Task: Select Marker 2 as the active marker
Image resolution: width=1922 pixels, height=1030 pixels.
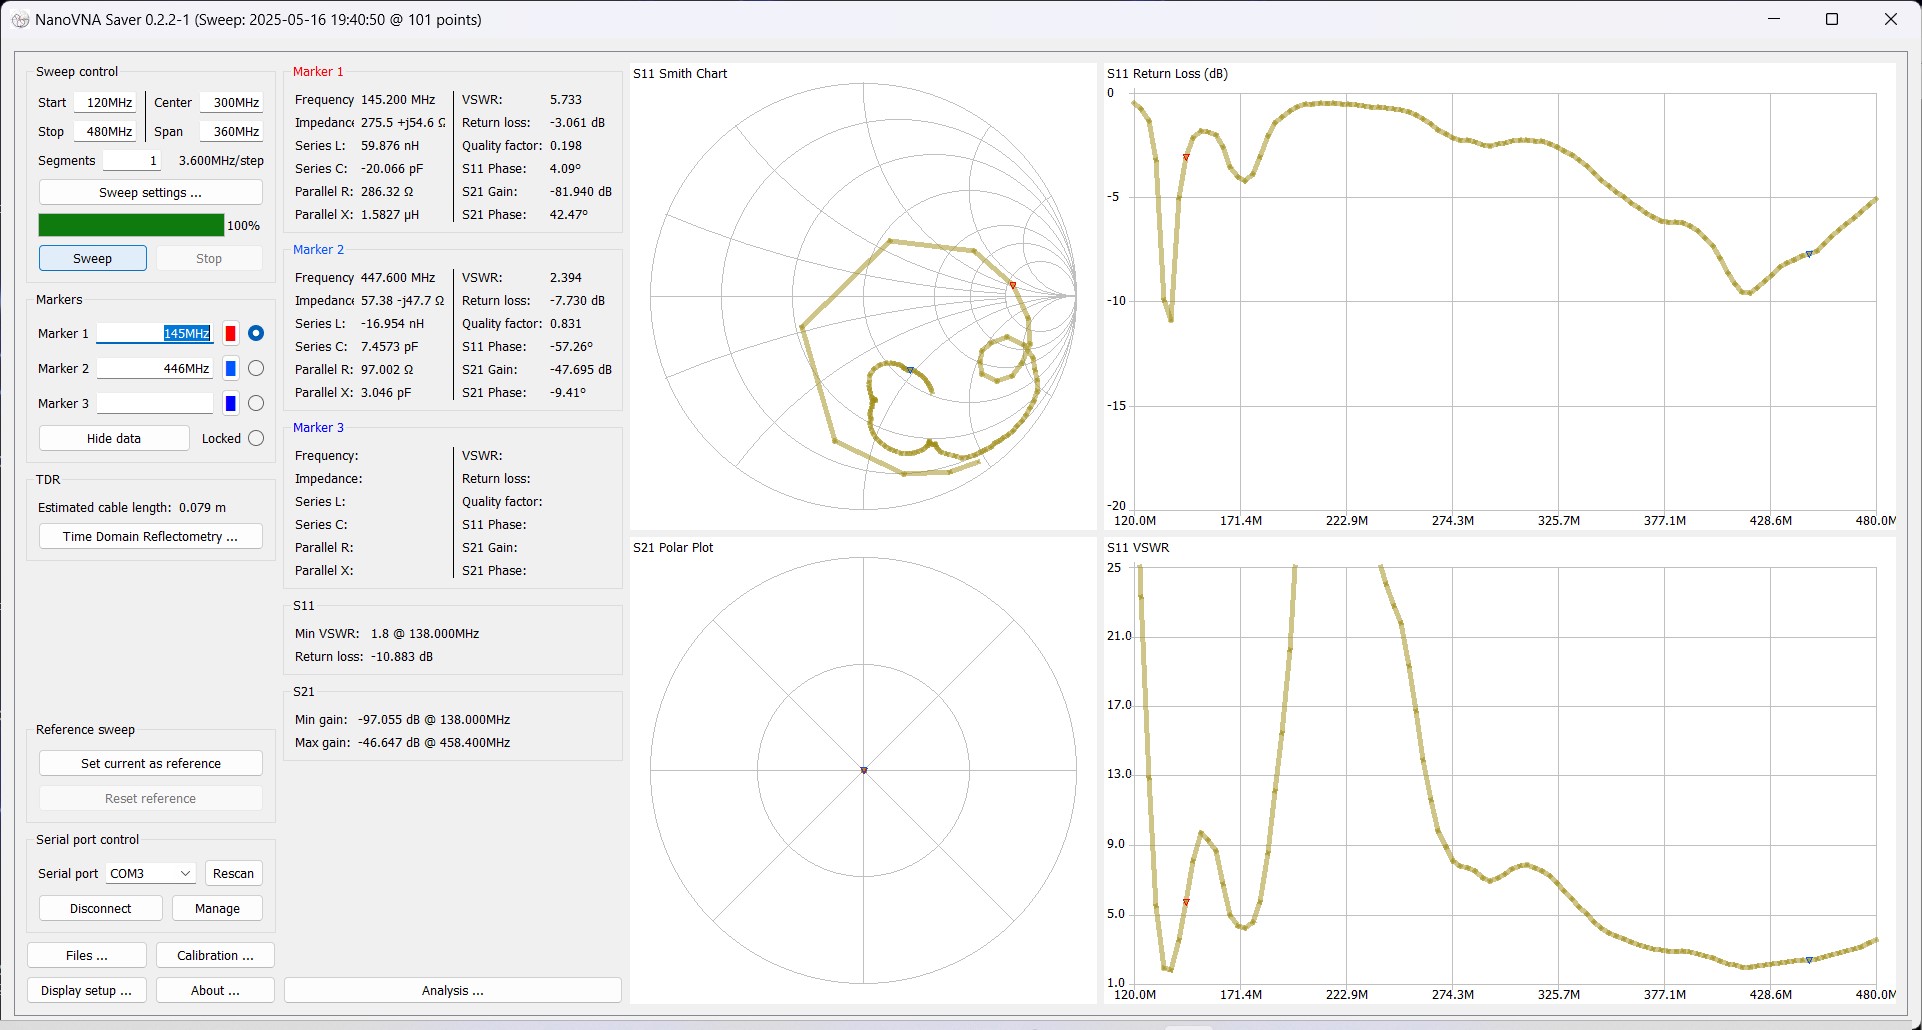Action: [256, 368]
